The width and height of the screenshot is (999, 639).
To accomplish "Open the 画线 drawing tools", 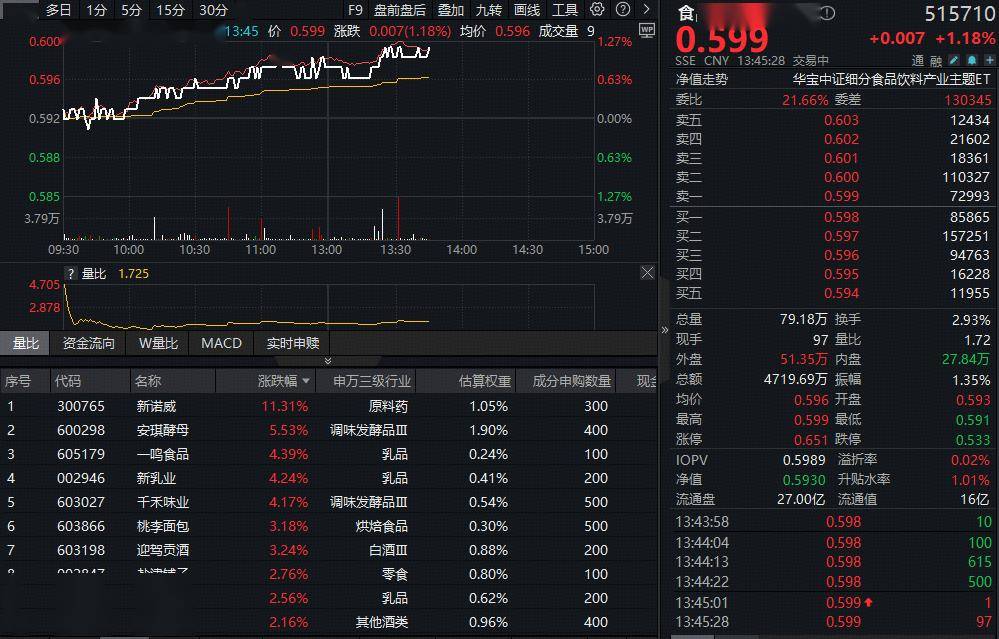I will pyautogui.click(x=527, y=10).
